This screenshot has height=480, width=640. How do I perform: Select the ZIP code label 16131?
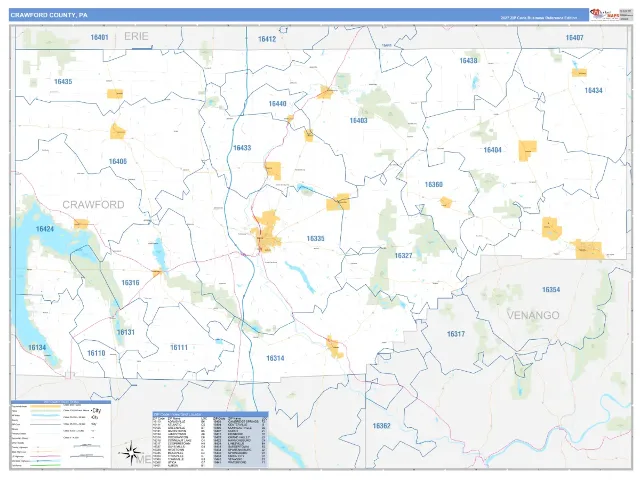click(x=126, y=332)
